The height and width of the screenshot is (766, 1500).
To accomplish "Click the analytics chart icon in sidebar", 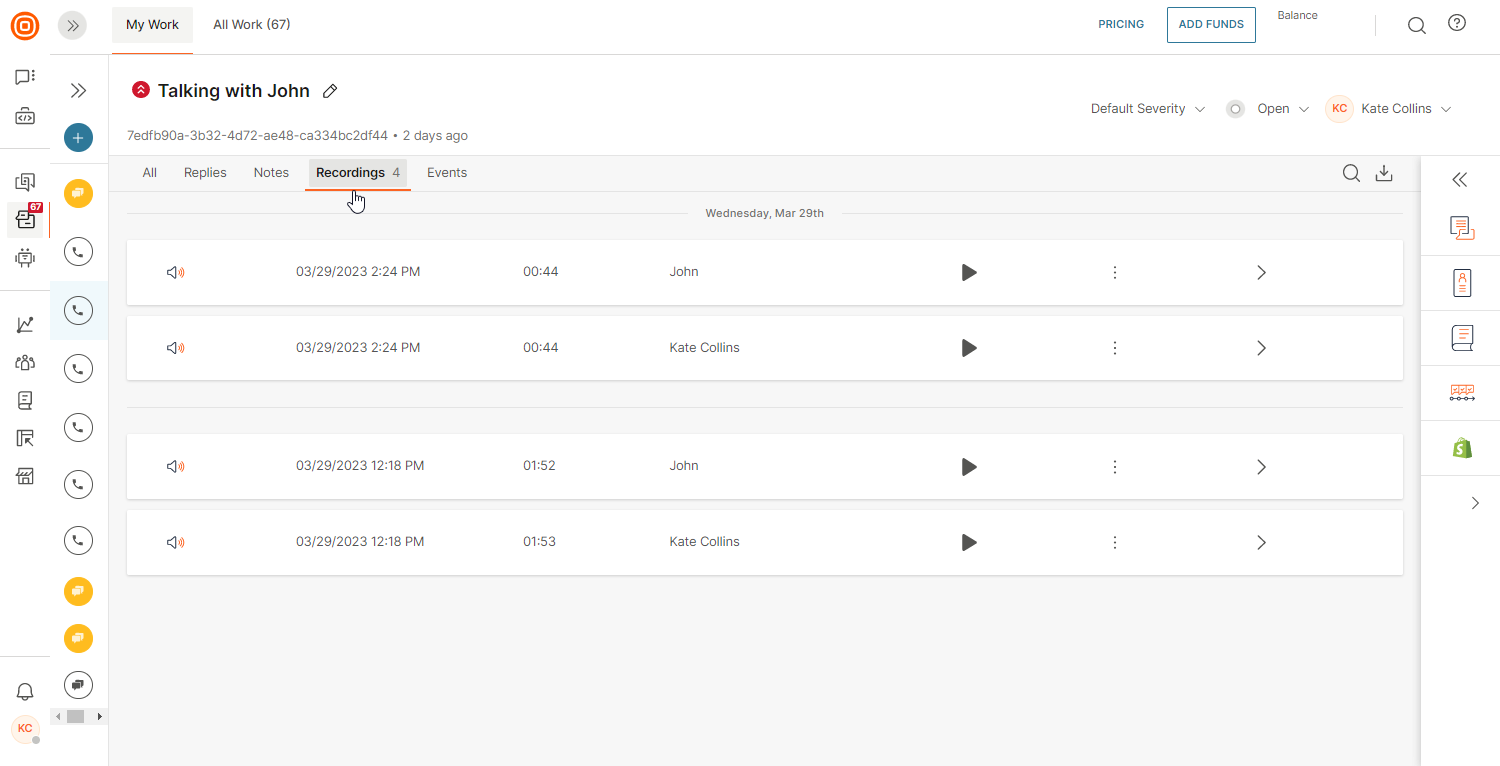I will 25,325.
